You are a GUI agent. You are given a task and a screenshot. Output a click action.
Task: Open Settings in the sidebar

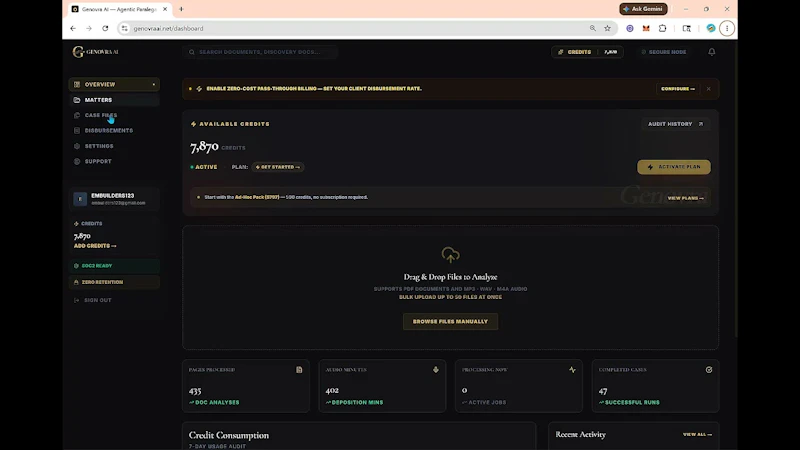[114, 146]
